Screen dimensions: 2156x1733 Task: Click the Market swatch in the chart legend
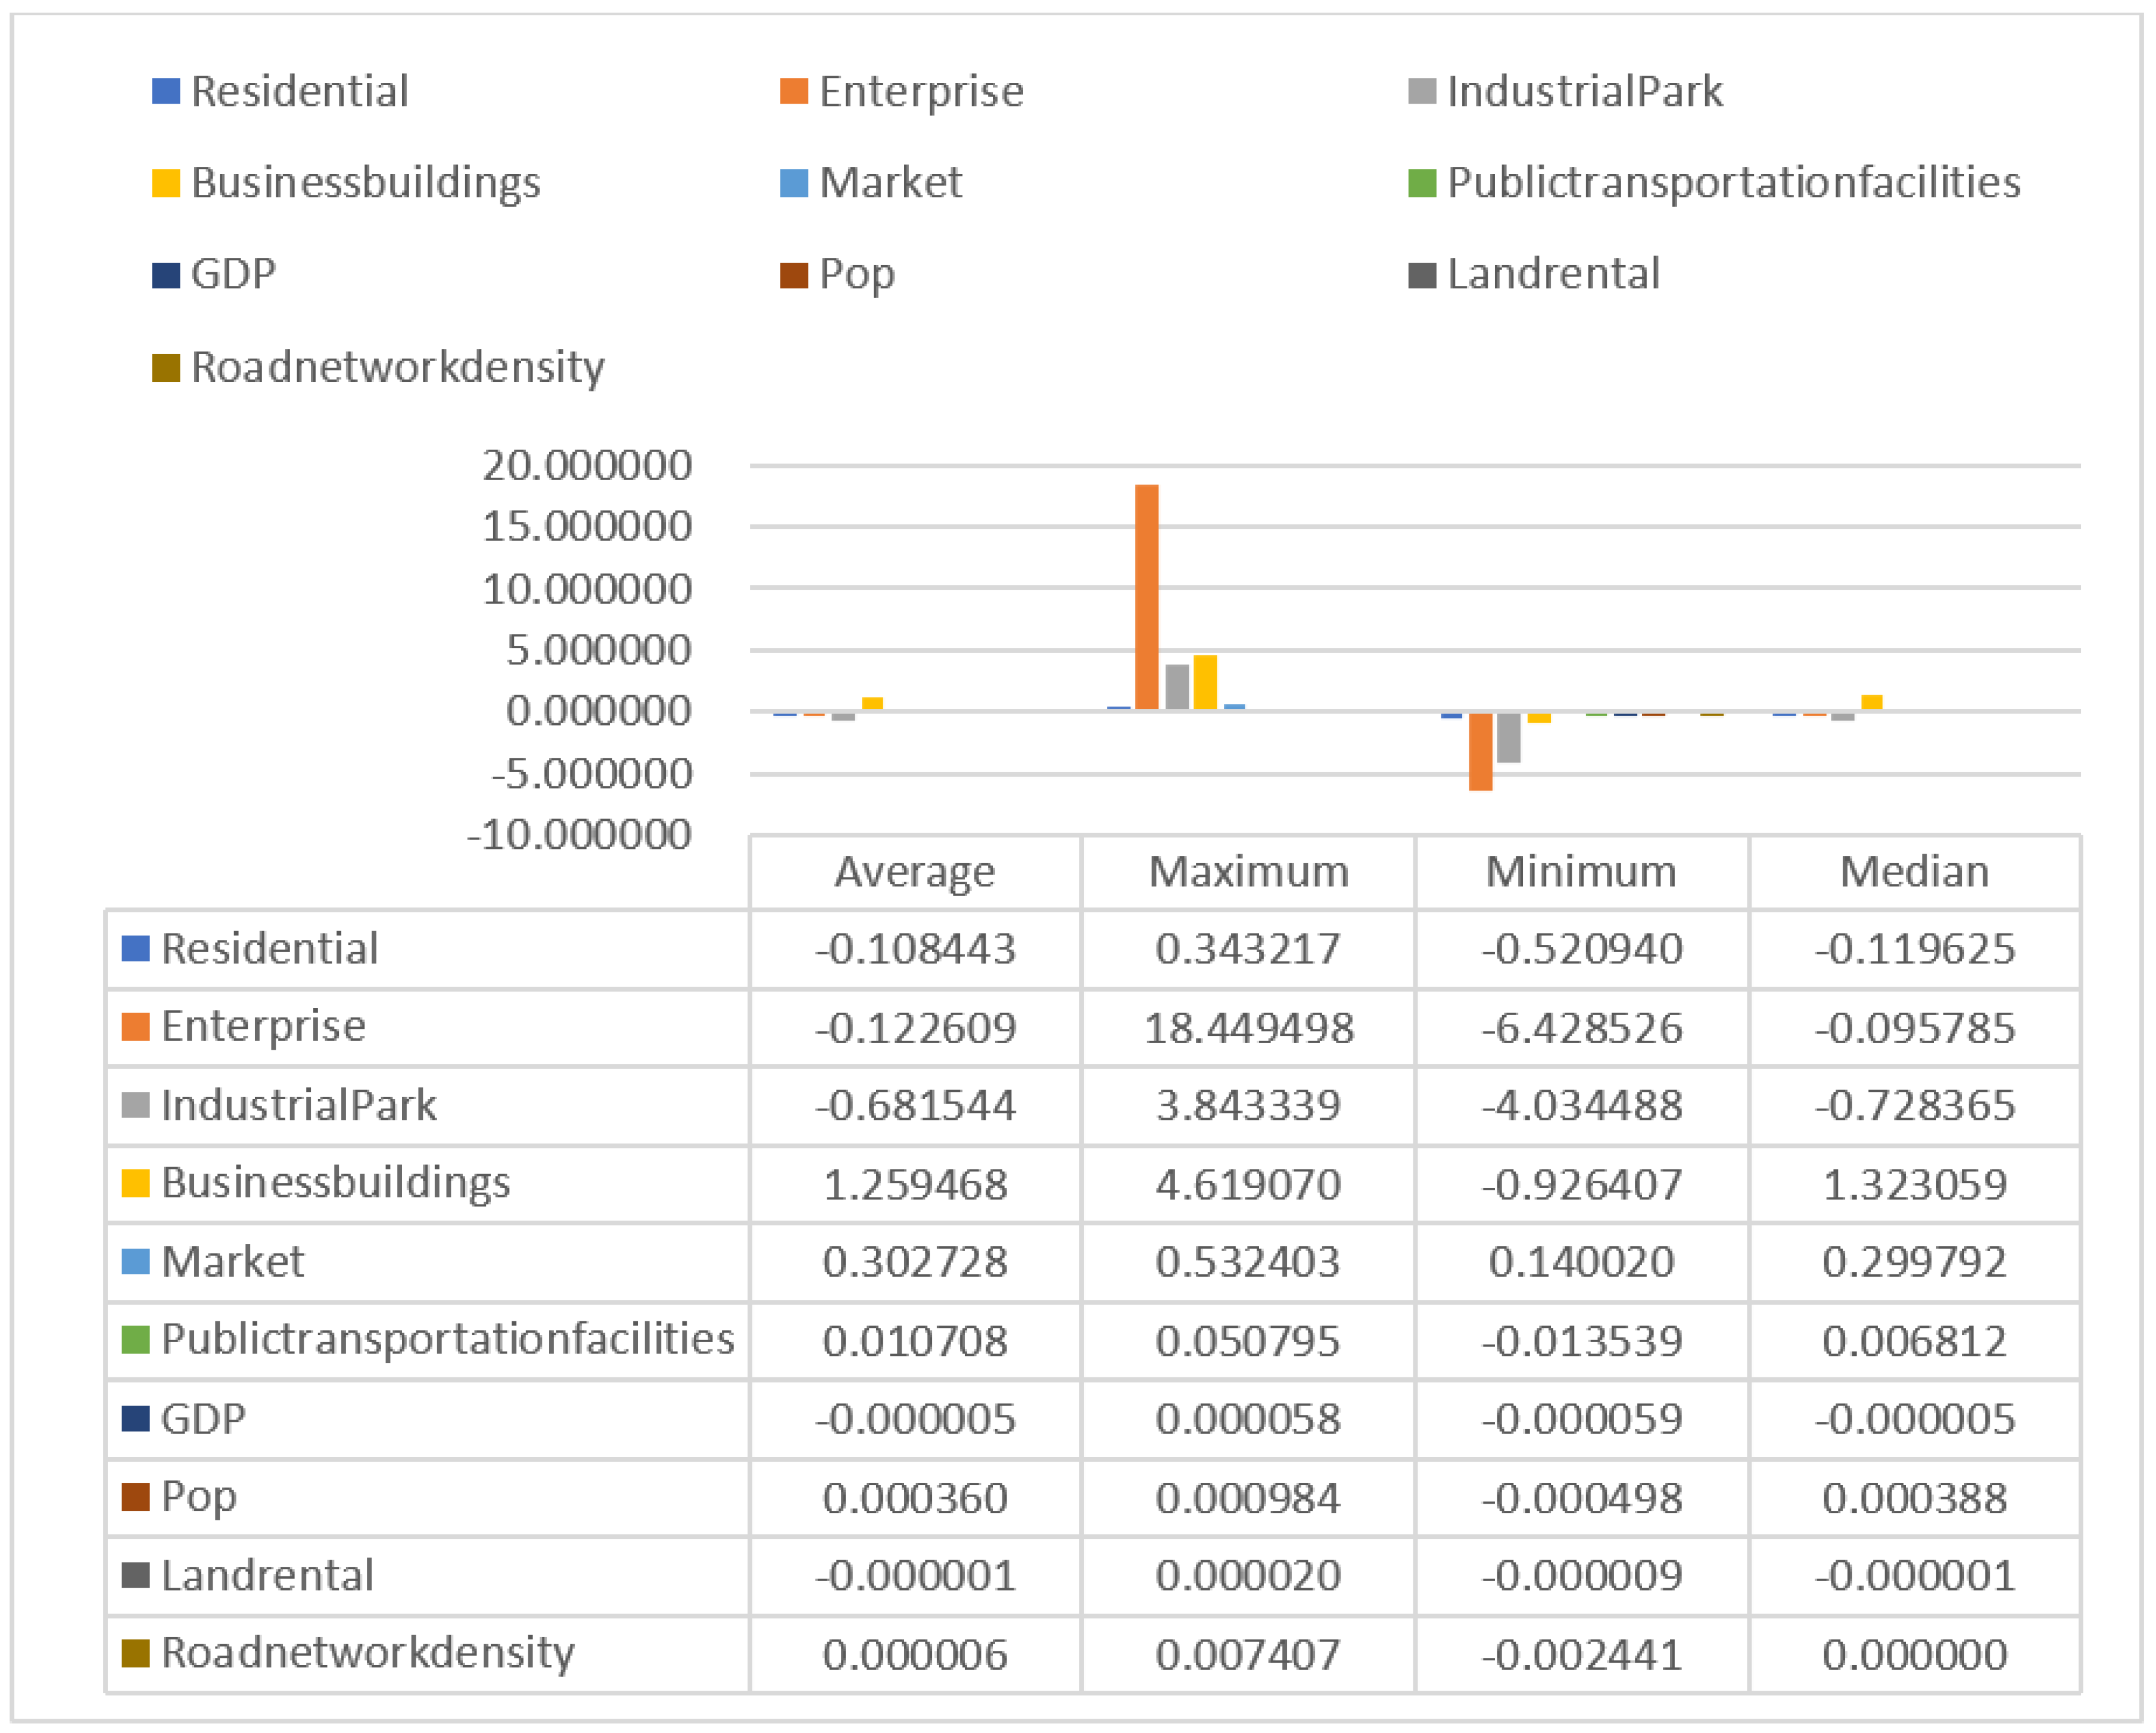tap(793, 183)
